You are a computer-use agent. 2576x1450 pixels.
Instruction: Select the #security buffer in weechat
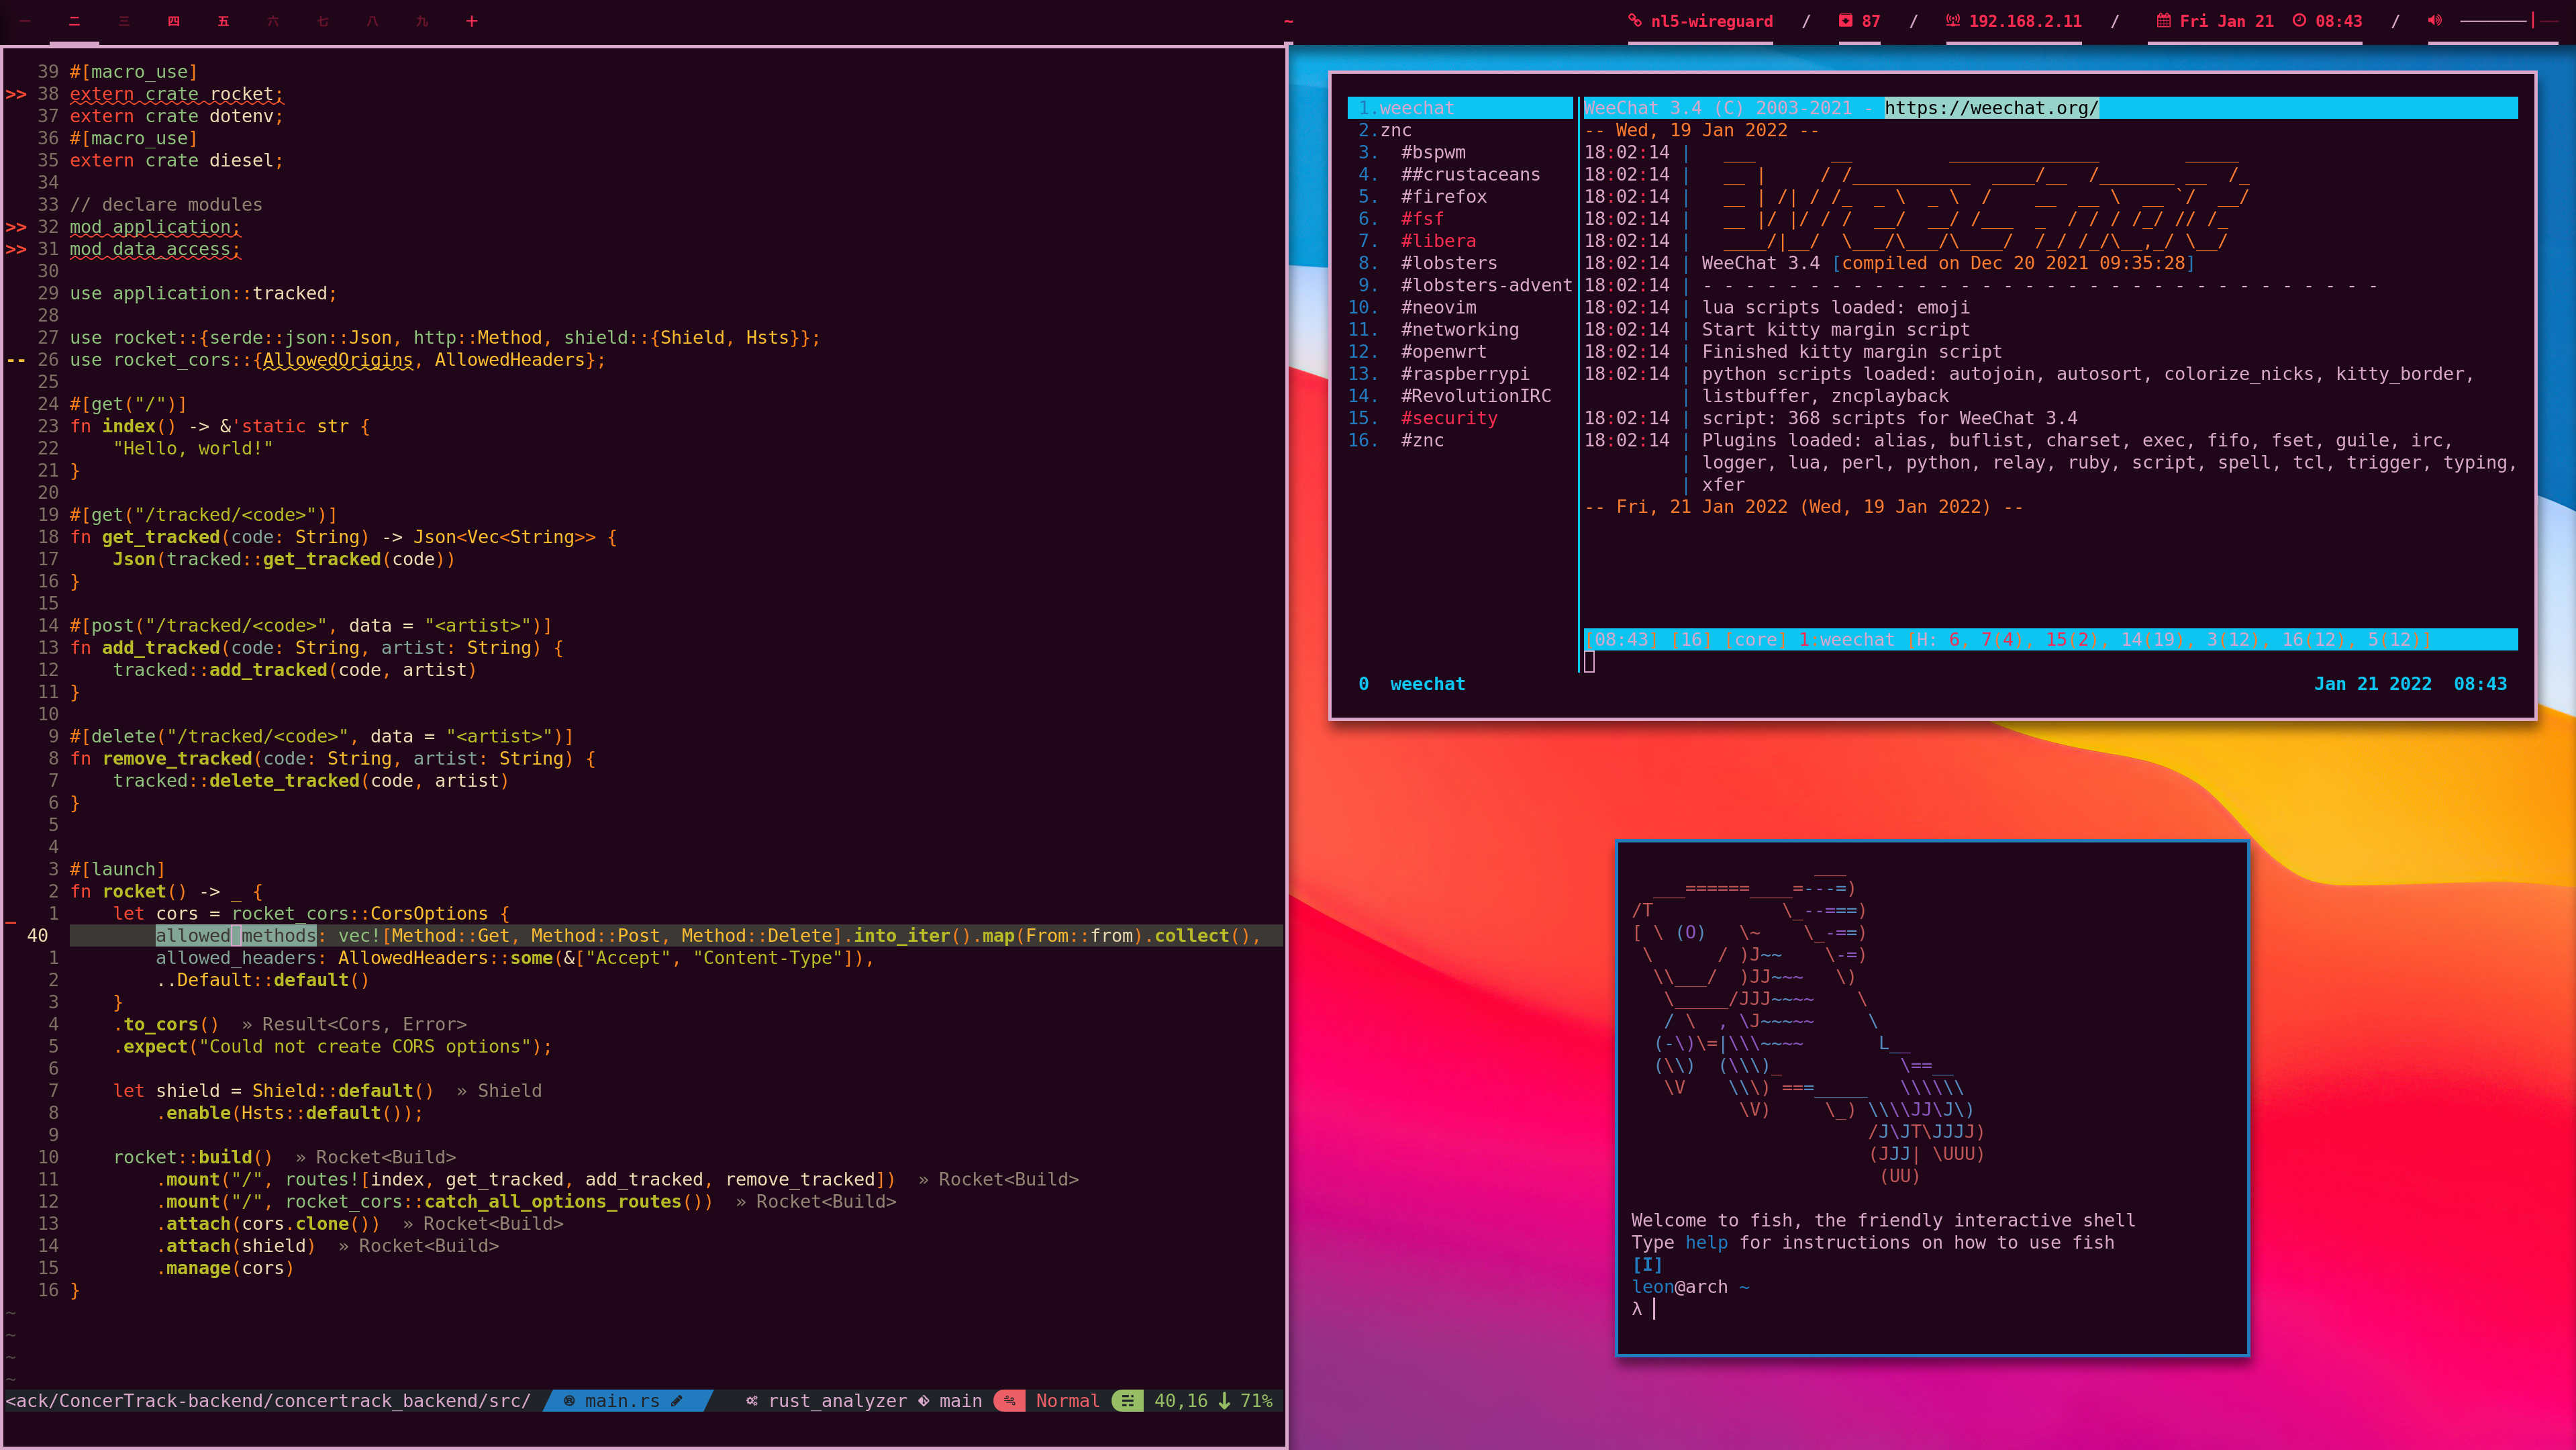tap(1448, 418)
